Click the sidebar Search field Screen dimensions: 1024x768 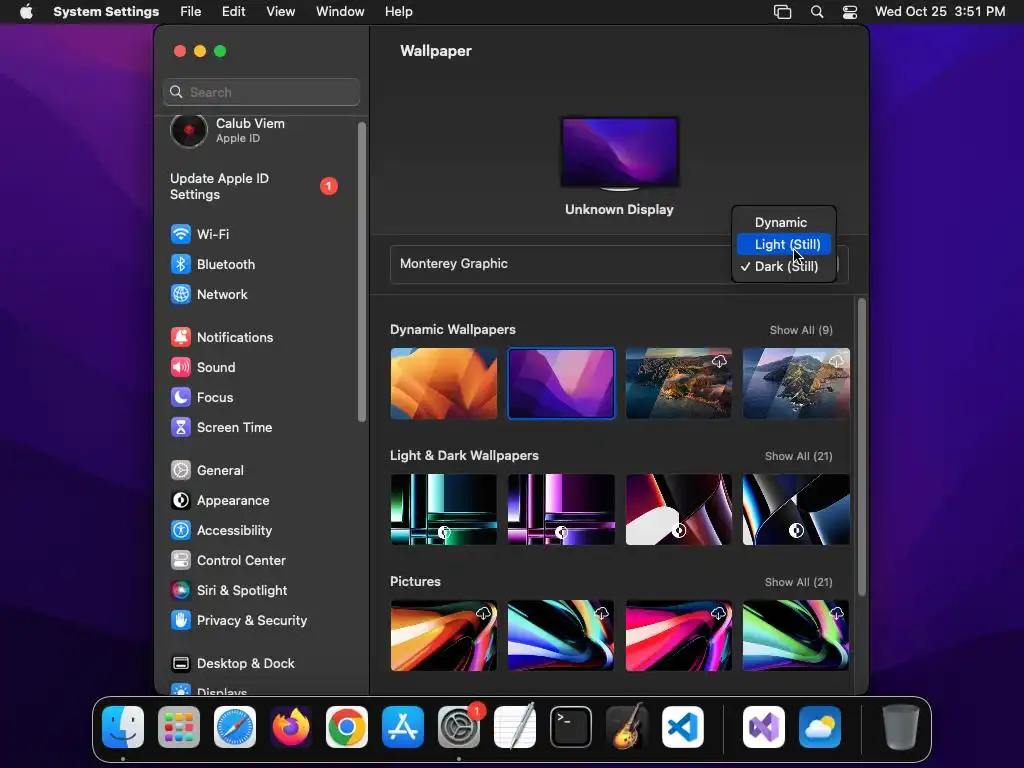coord(261,92)
